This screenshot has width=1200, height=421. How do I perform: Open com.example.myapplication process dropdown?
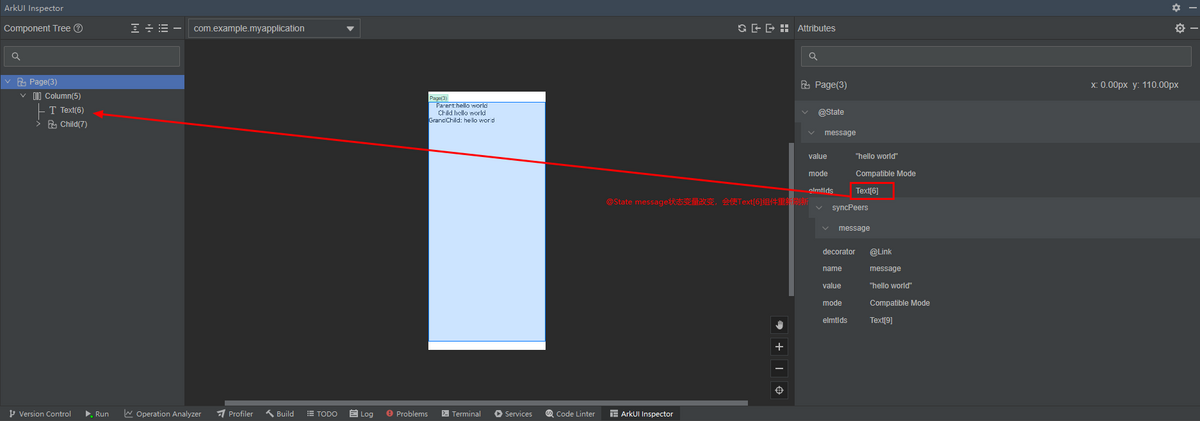tap(273, 28)
